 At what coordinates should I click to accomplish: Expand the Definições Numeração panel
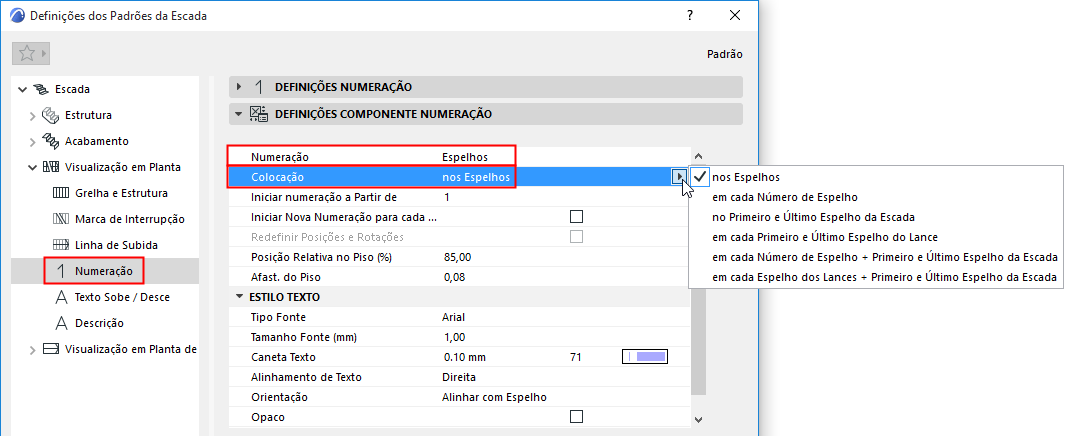click(238, 87)
